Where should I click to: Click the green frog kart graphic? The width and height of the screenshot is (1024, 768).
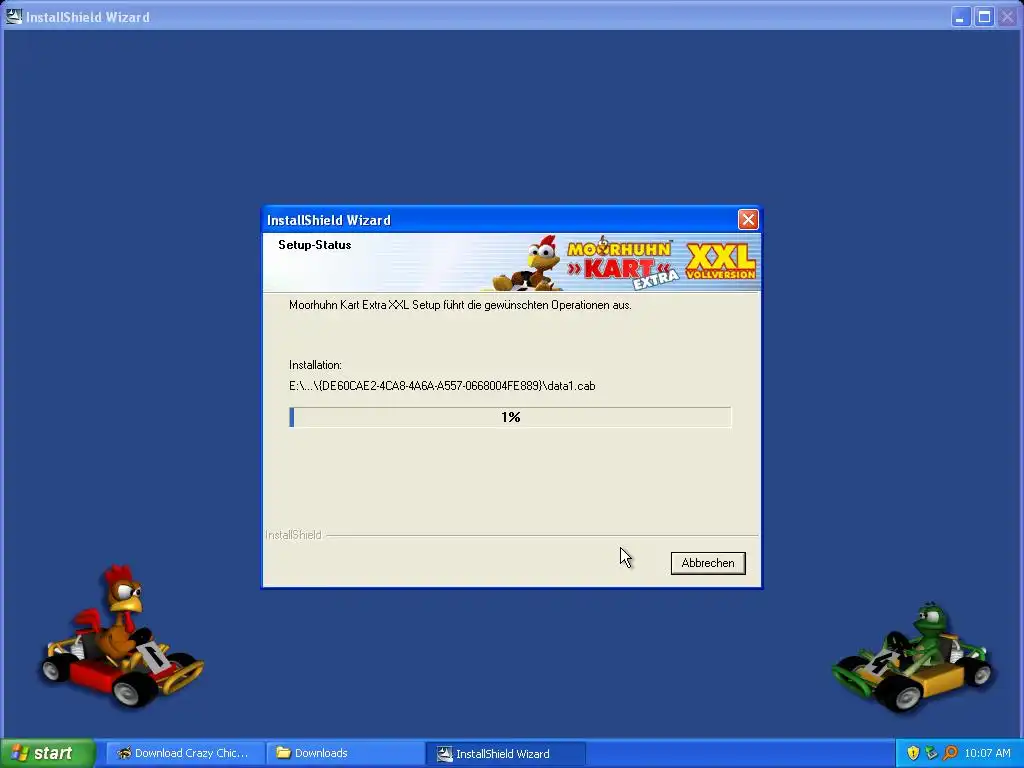click(912, 657)
